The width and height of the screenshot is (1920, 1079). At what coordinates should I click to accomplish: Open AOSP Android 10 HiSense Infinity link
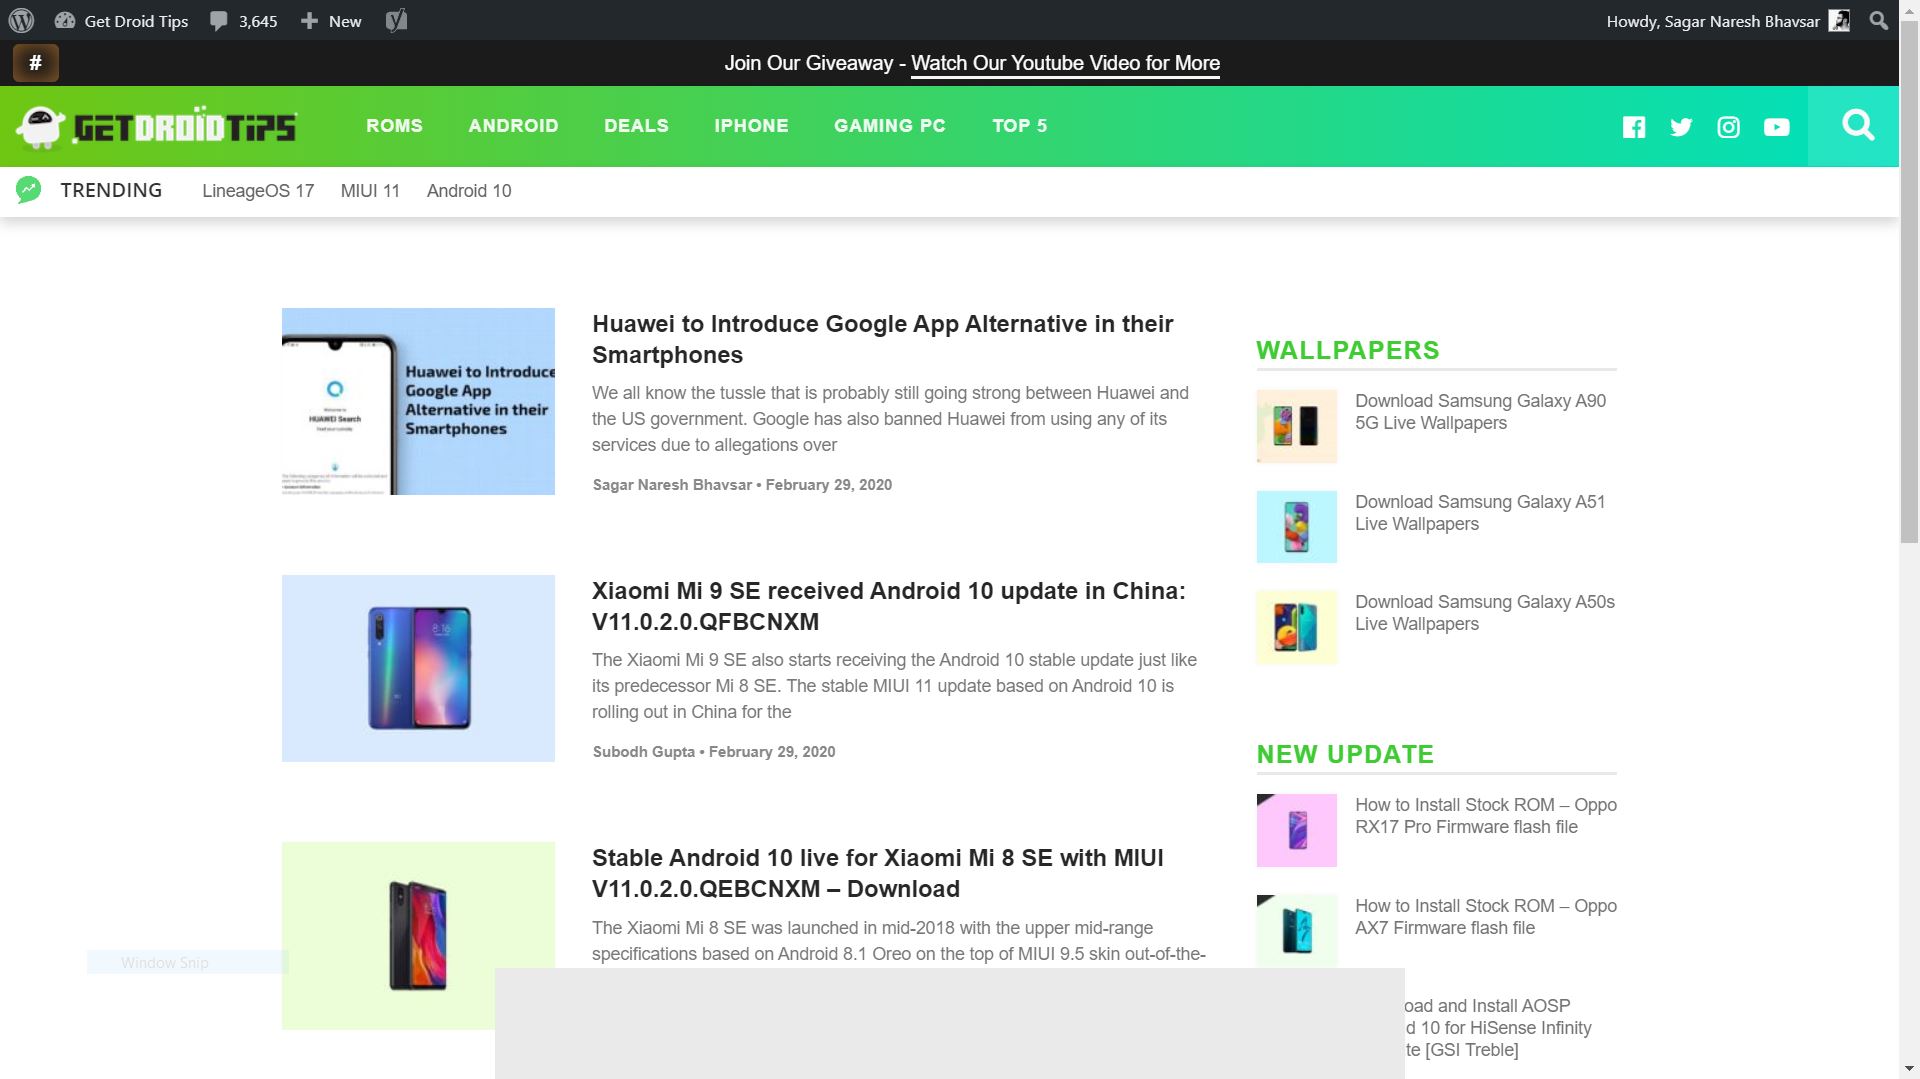[x=1498, y=1028]
